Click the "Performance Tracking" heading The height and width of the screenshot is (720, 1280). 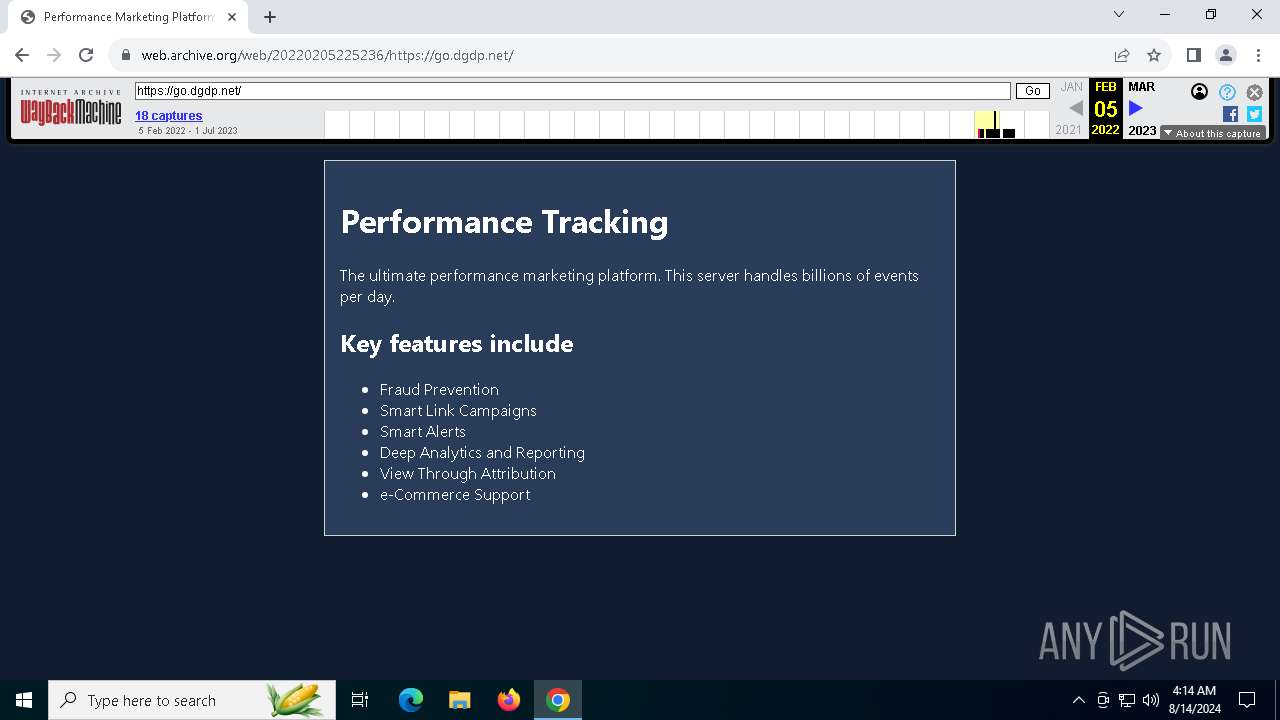504,222
